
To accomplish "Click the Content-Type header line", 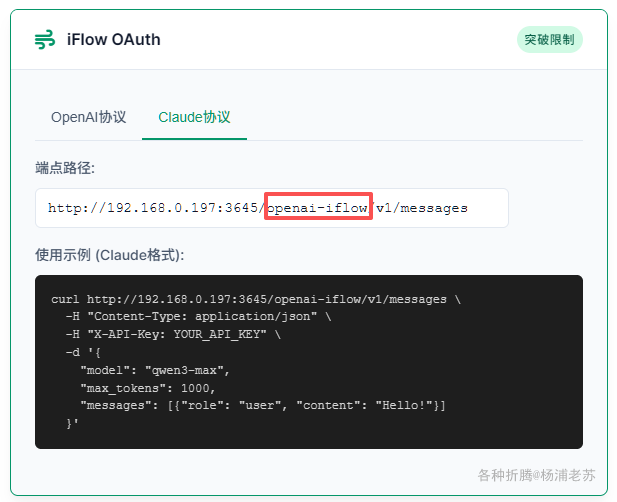I will pyautogui.click(x=199, y=316).
